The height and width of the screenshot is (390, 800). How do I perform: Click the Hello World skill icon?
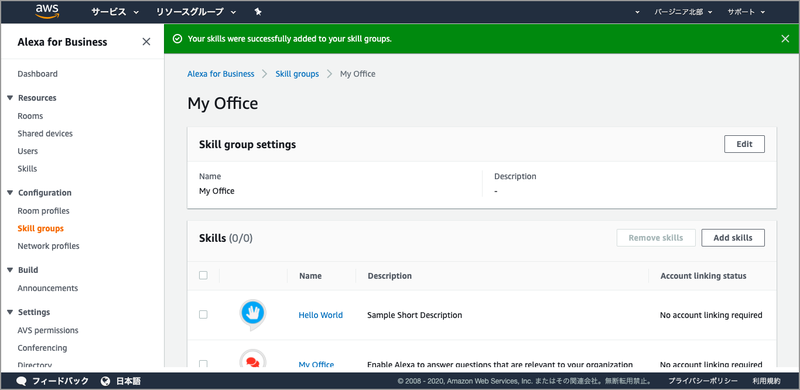253,314
